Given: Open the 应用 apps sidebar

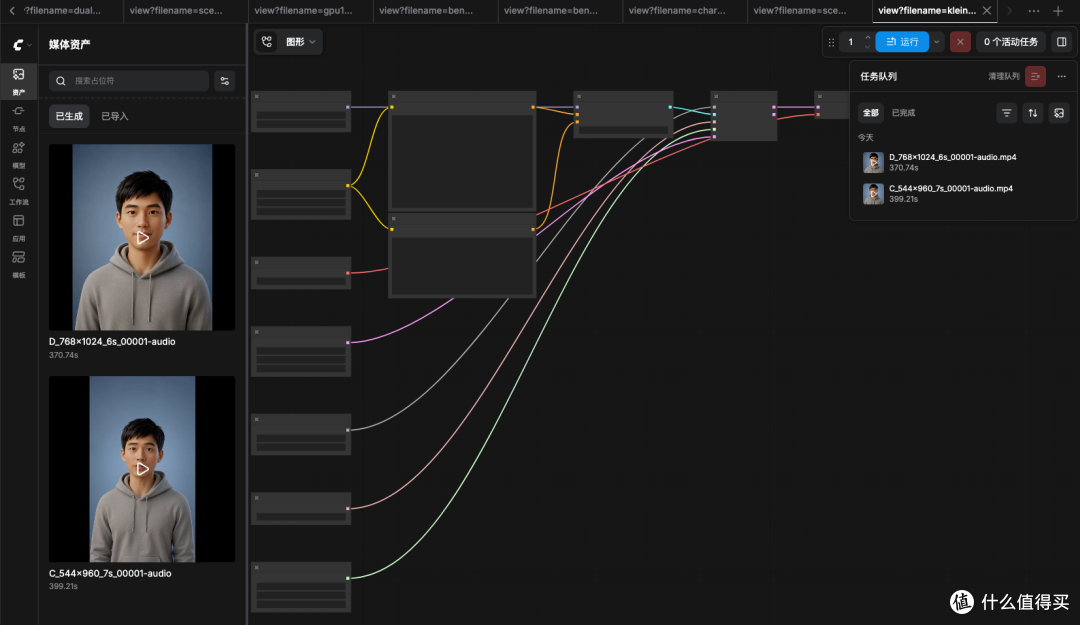Looking at the screenshot, I should [19, 227].
